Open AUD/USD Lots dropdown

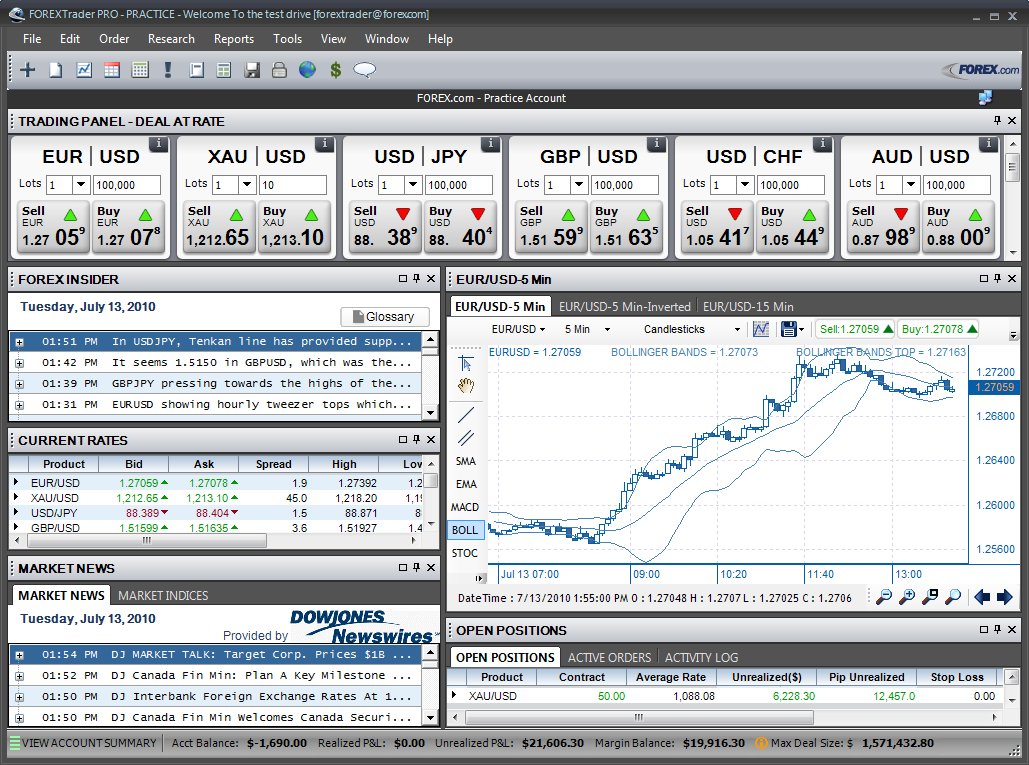coord(911,184)
